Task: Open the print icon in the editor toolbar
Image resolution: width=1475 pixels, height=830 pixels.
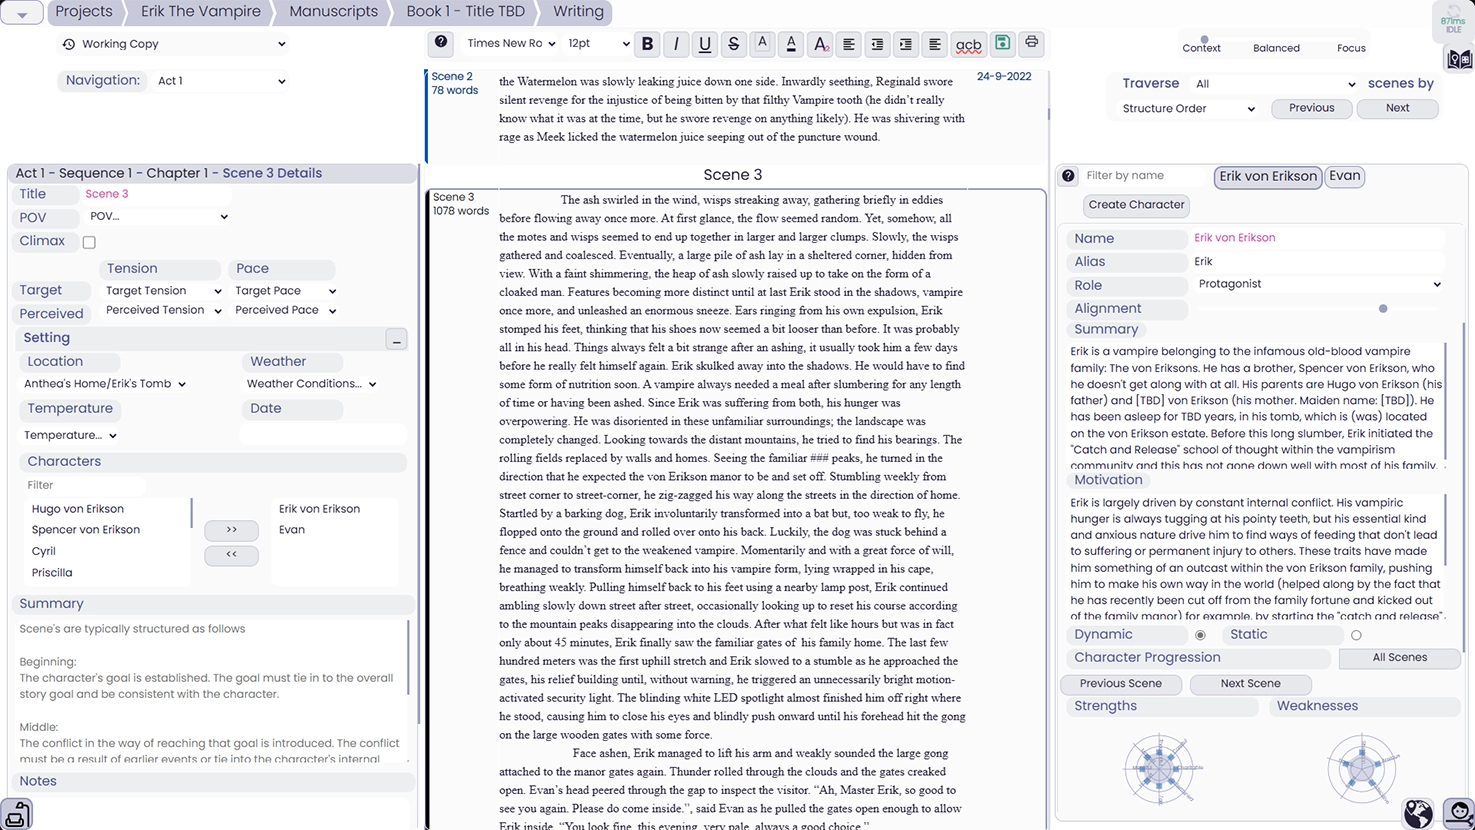Action: pyautogui.click(x=1030, y=44)
